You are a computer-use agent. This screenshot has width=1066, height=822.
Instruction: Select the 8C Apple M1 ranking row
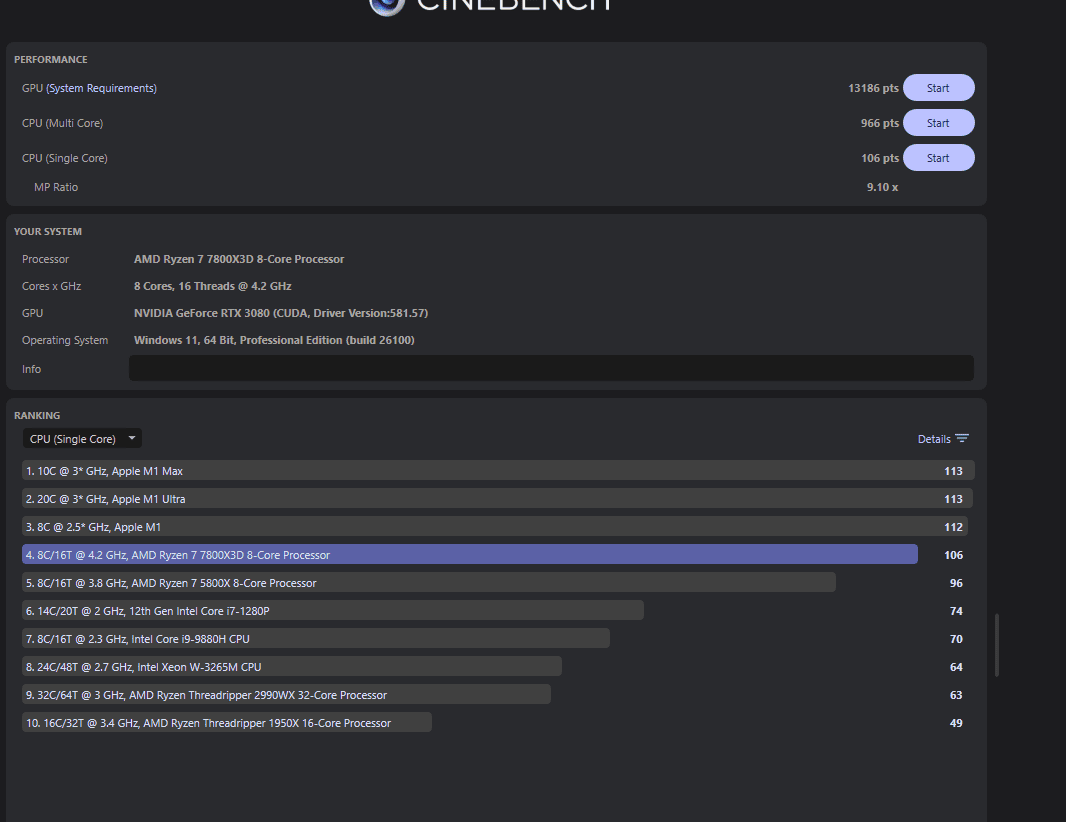click(494, 527)
